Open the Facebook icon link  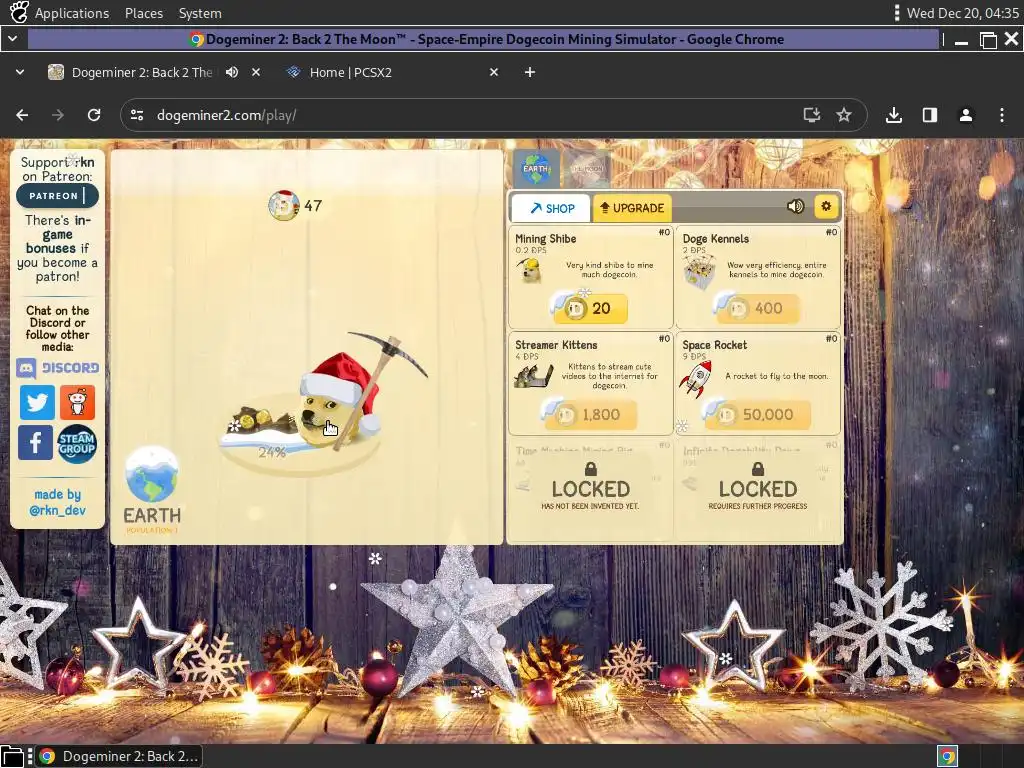(35, 442)
